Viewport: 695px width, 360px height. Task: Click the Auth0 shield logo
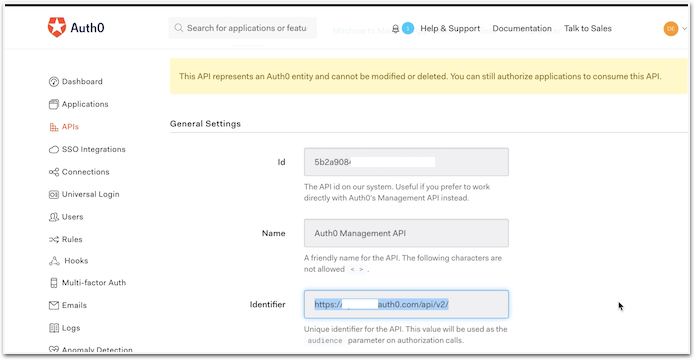click(x=57, y=27)
